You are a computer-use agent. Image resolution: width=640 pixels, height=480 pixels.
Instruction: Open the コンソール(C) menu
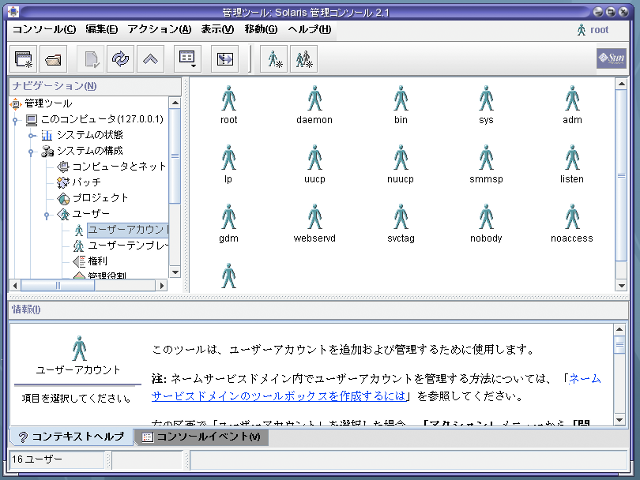coord(44,29)
